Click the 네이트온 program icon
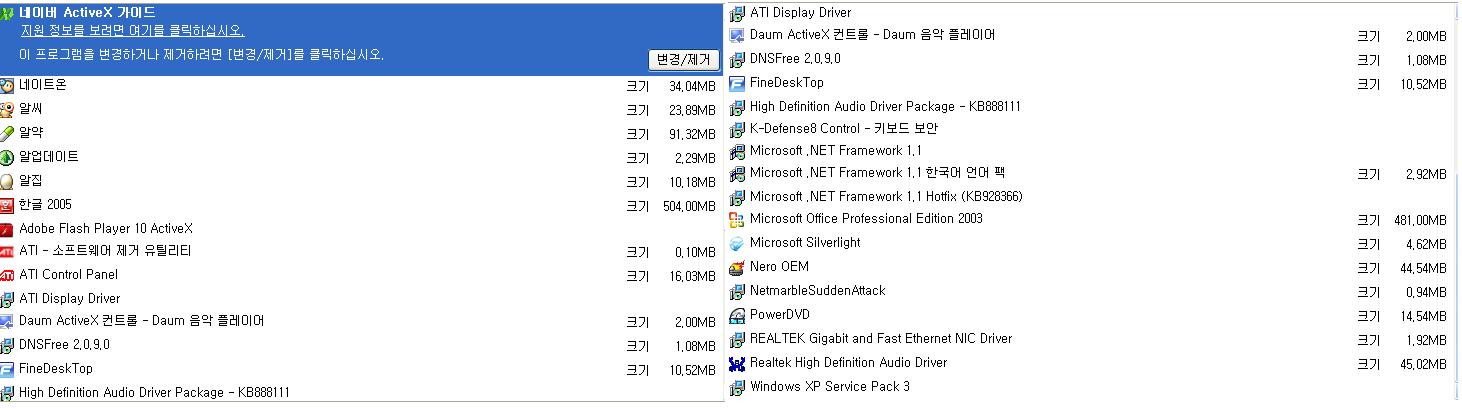Screen dimensions: 1462x409 coord(8,86)
